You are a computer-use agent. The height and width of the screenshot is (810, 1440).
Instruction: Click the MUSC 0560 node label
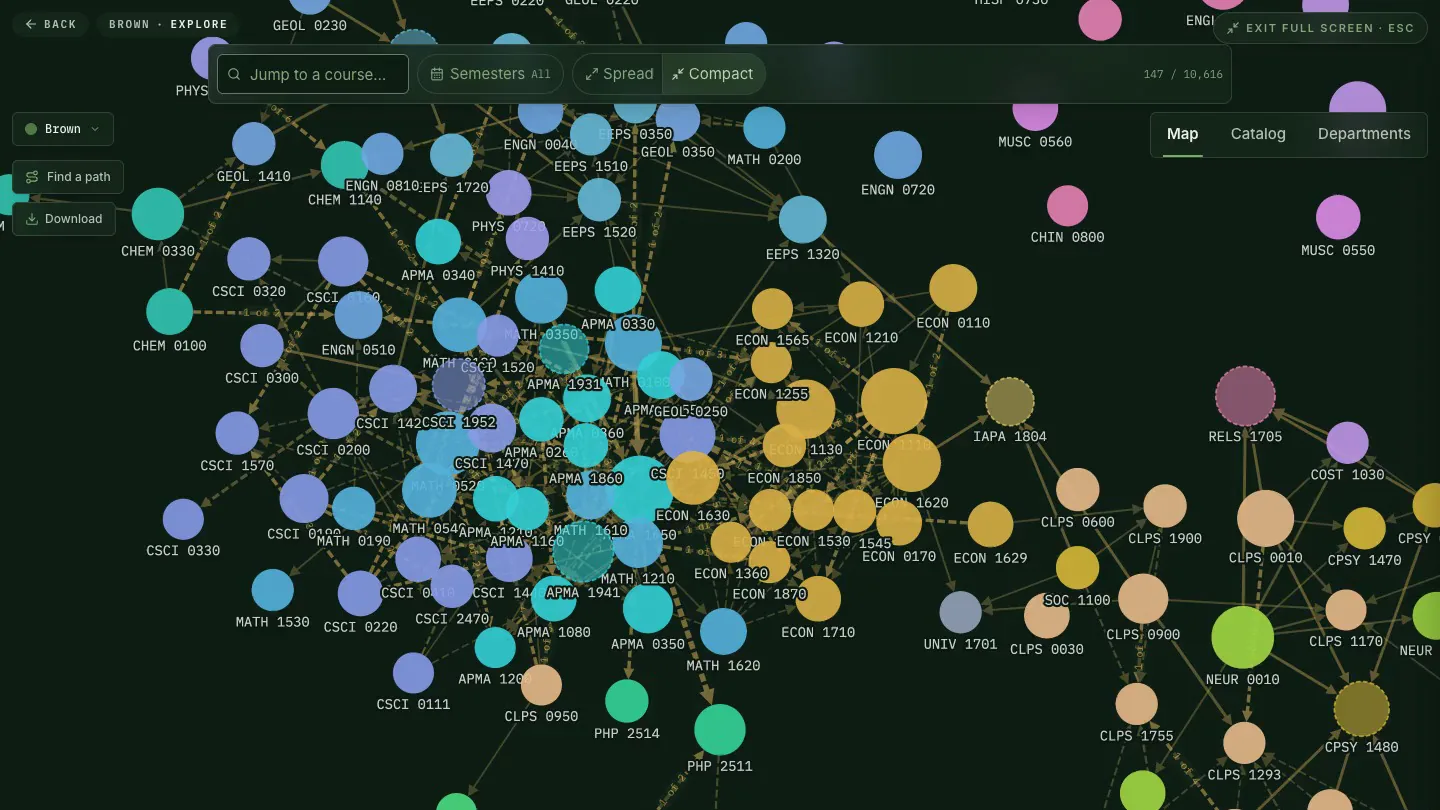point(1035,142)
